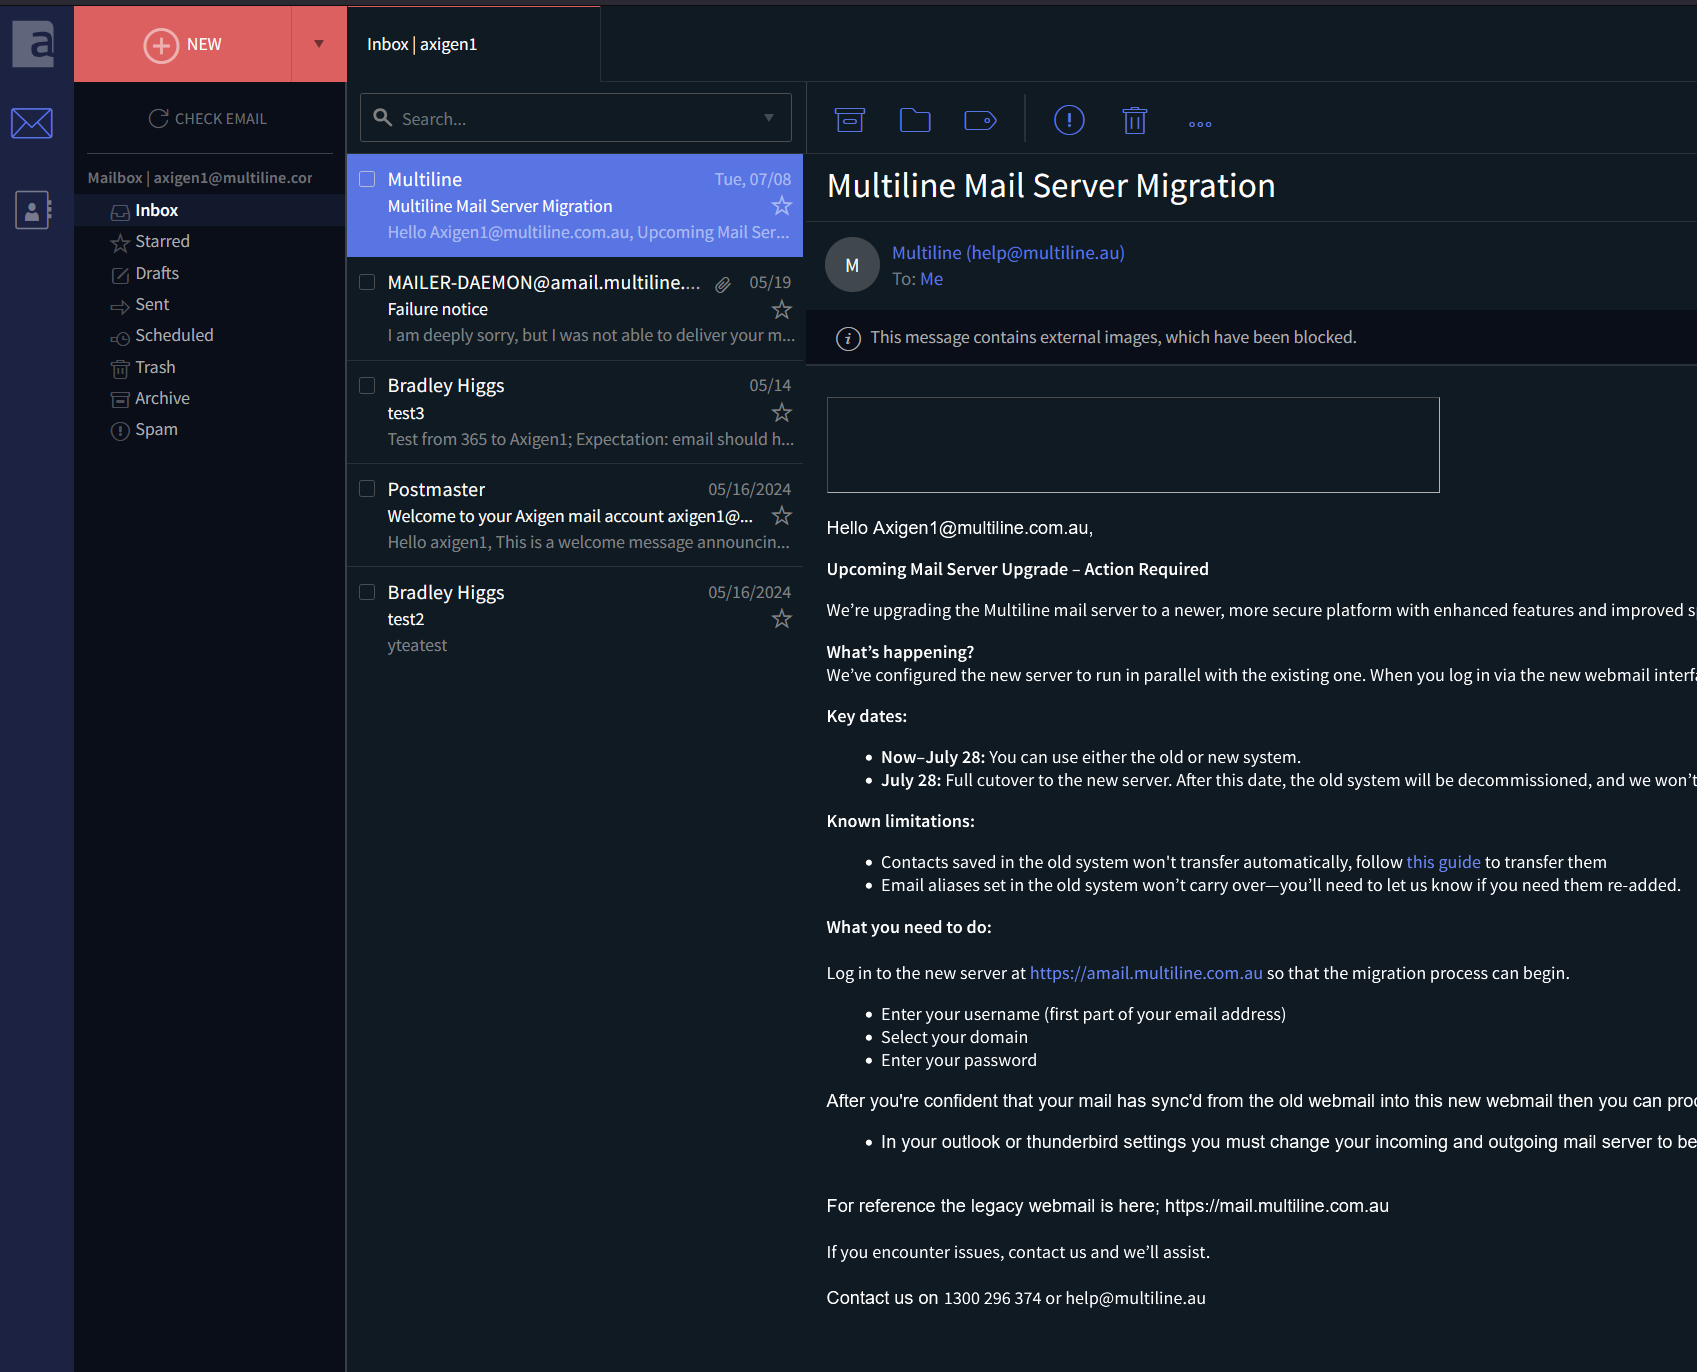1697x1372 pixels.
Task: Click the 'Me' recipient link
Action: (932, 279)
